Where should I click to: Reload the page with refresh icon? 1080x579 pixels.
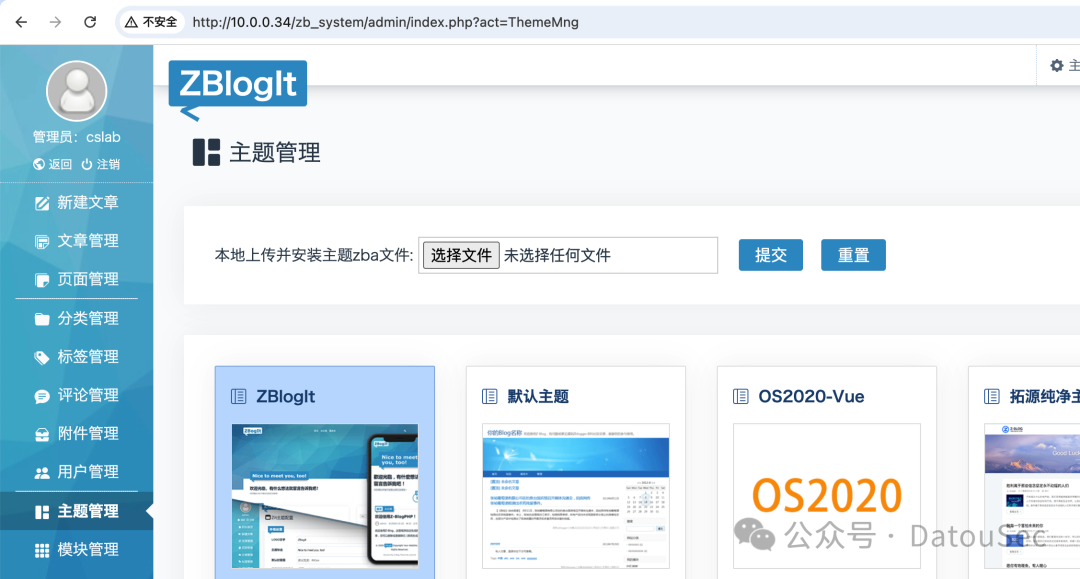click(90, 22)
